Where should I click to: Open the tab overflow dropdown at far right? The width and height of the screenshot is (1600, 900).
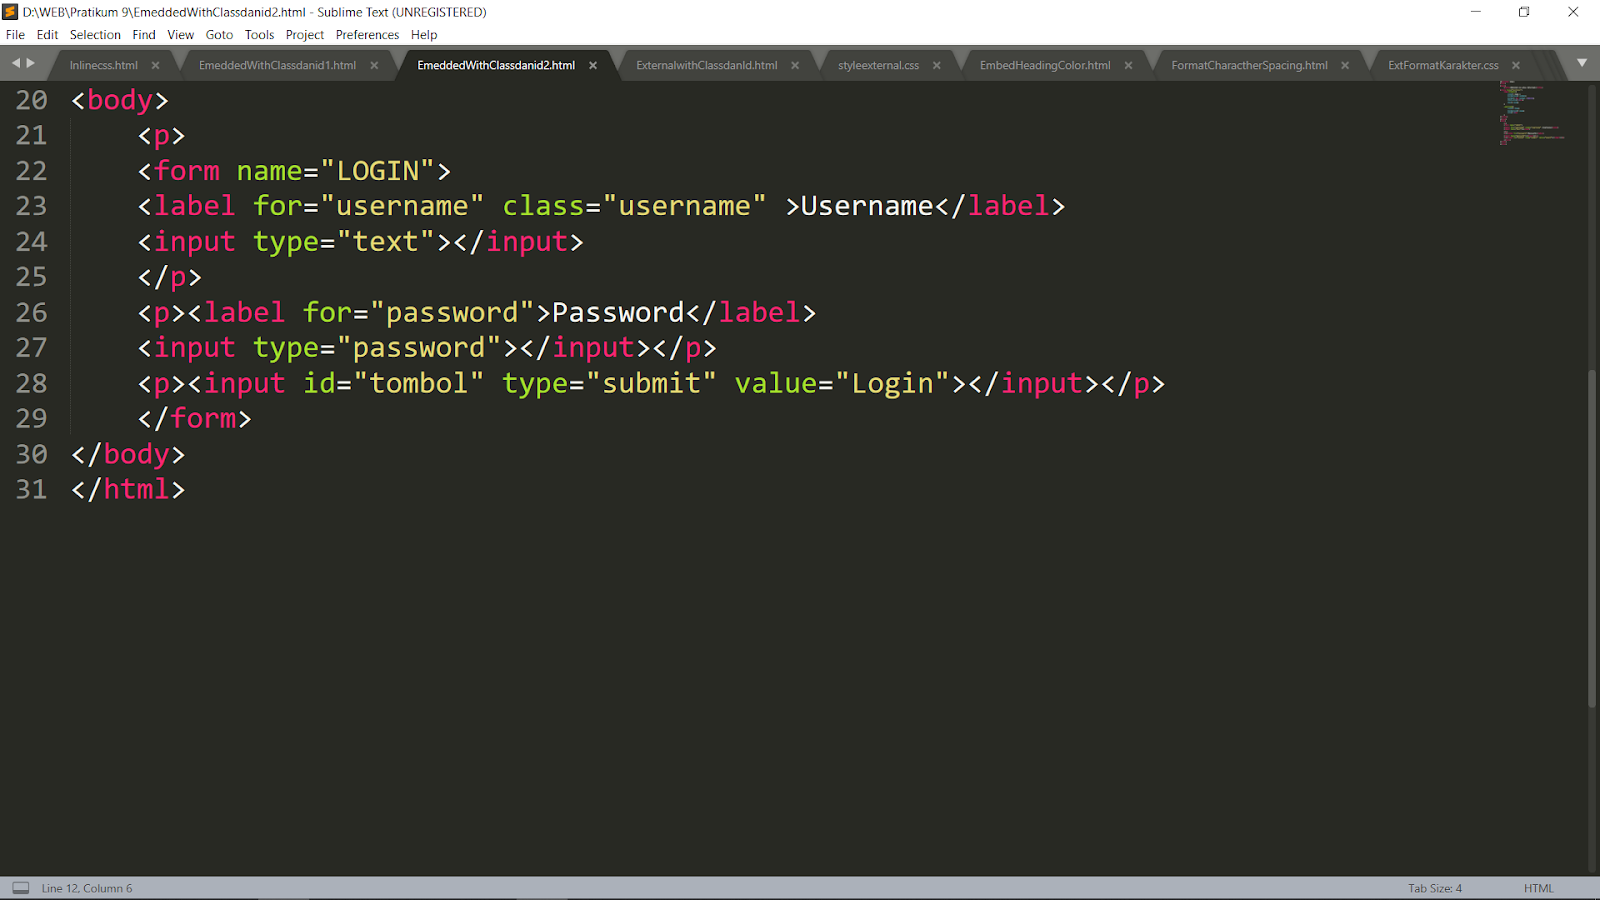(x=1583, y=63)
